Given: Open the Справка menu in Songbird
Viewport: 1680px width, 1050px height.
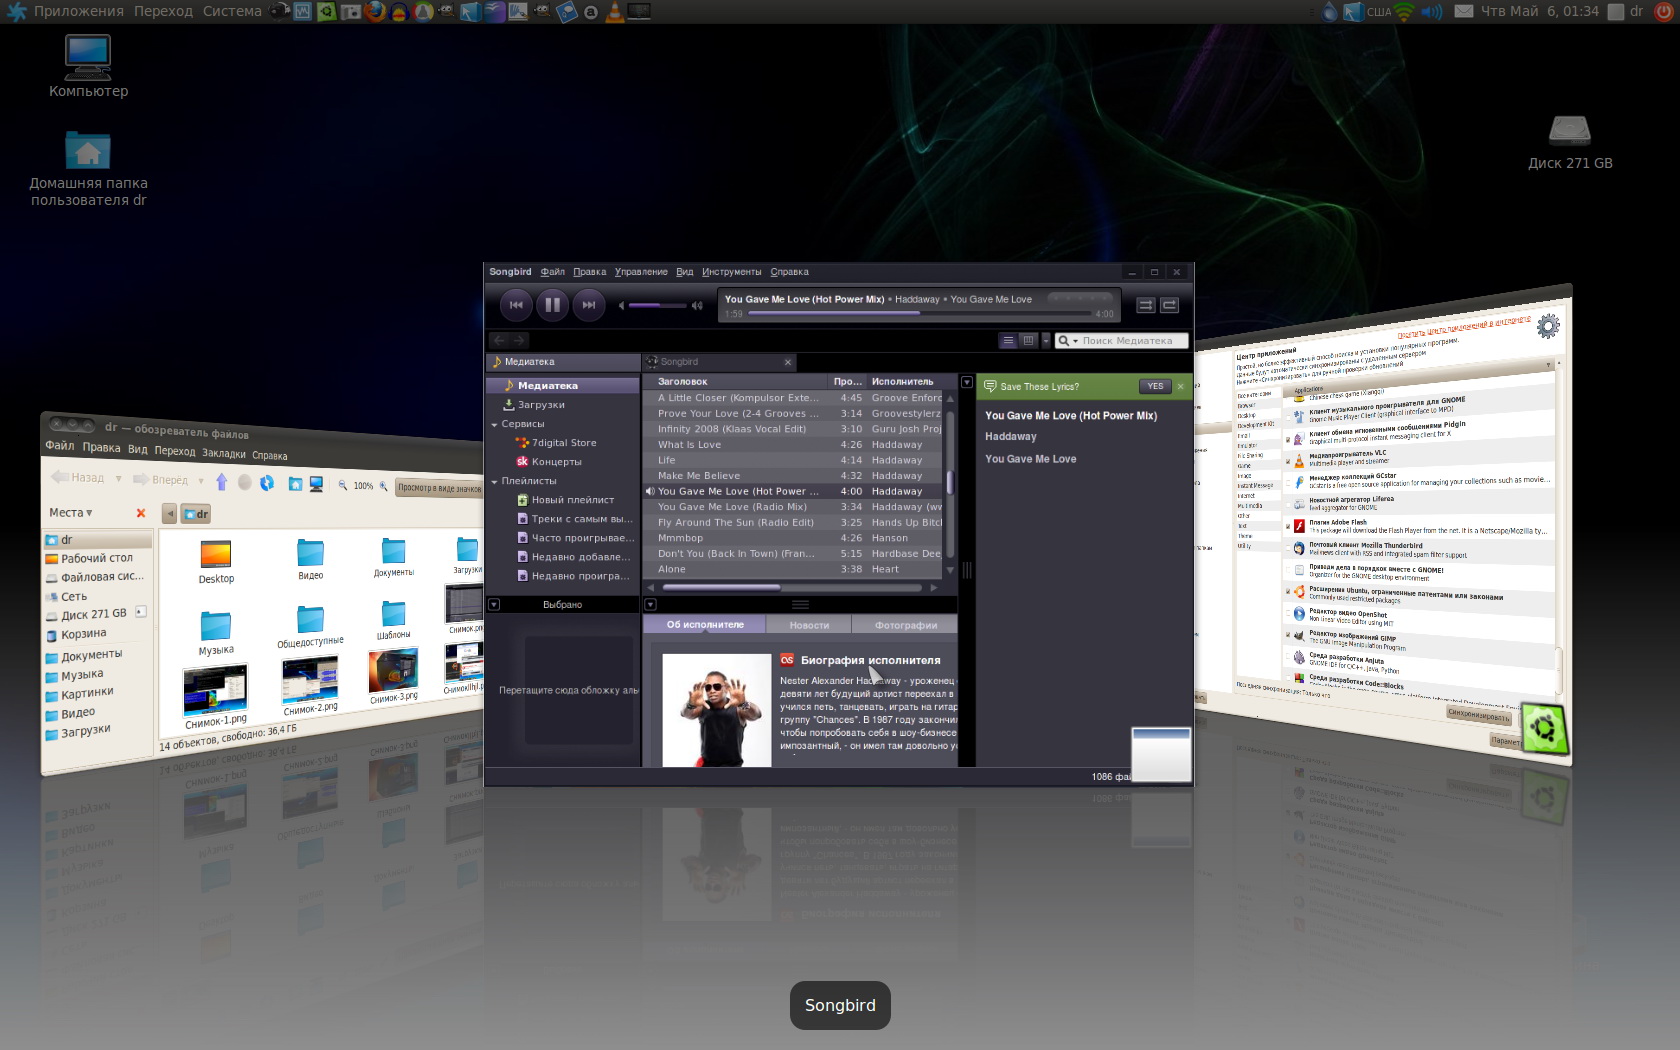Looking at the screenshot, I should [x=789, y=272].
